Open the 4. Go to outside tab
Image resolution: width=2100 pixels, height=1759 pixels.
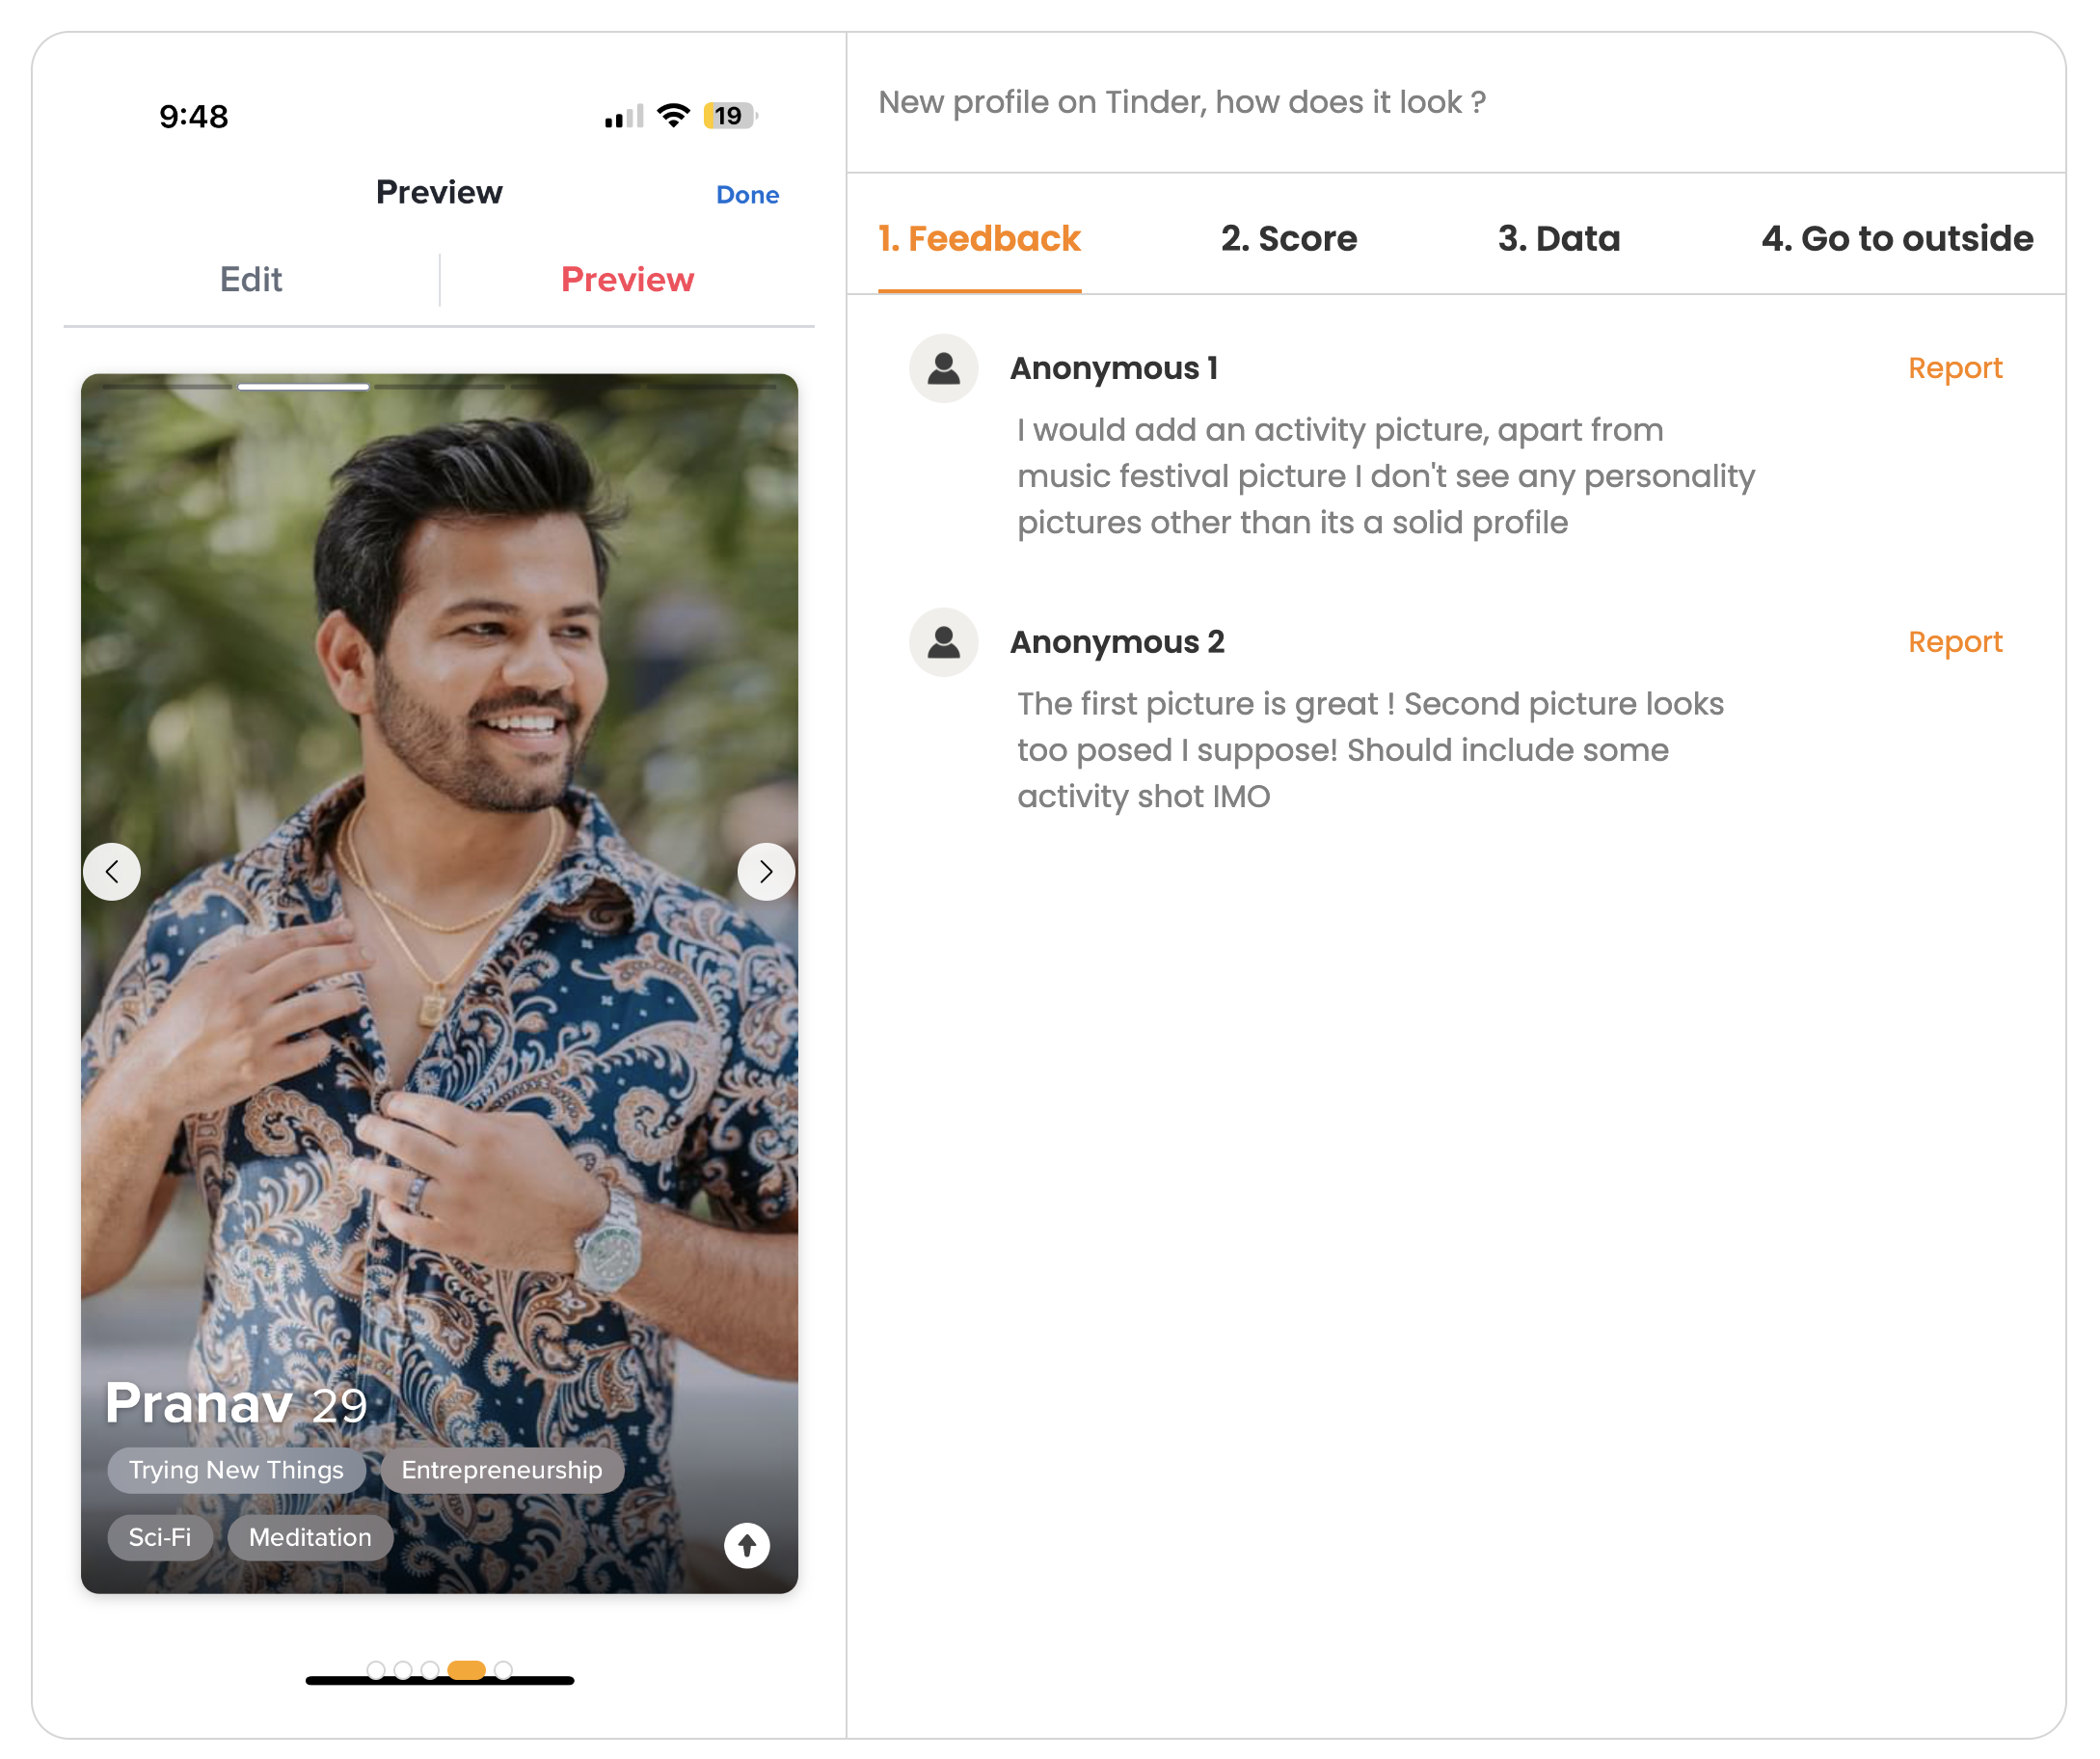tap(1897, 239)
